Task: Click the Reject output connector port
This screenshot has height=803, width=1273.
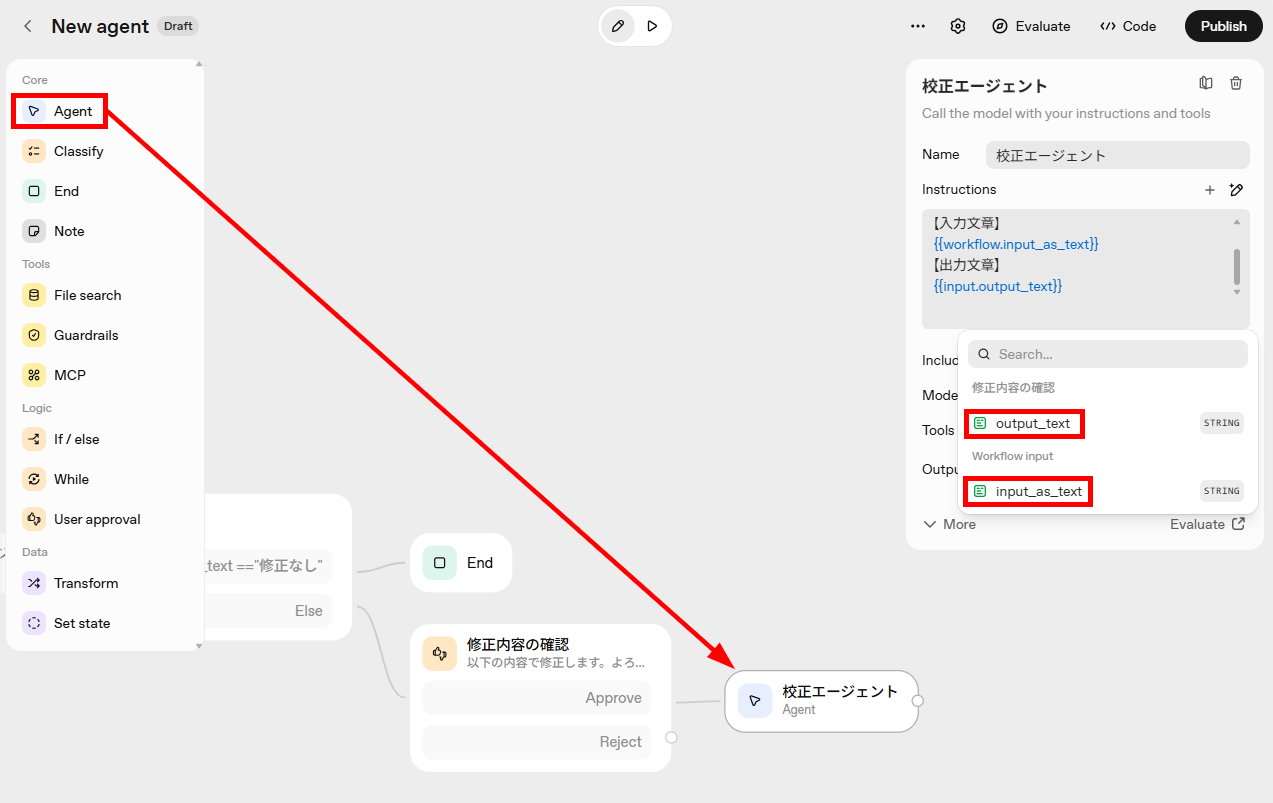Action: [671, 738]
